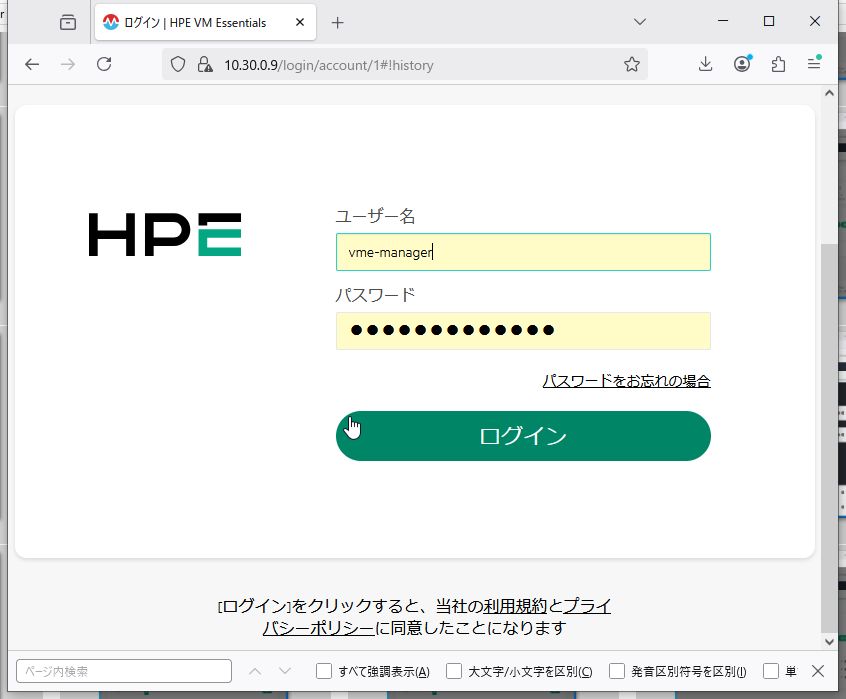Click the shield tracking protection icon
This screenshot has height=699, width=846.
pos(178,64)
